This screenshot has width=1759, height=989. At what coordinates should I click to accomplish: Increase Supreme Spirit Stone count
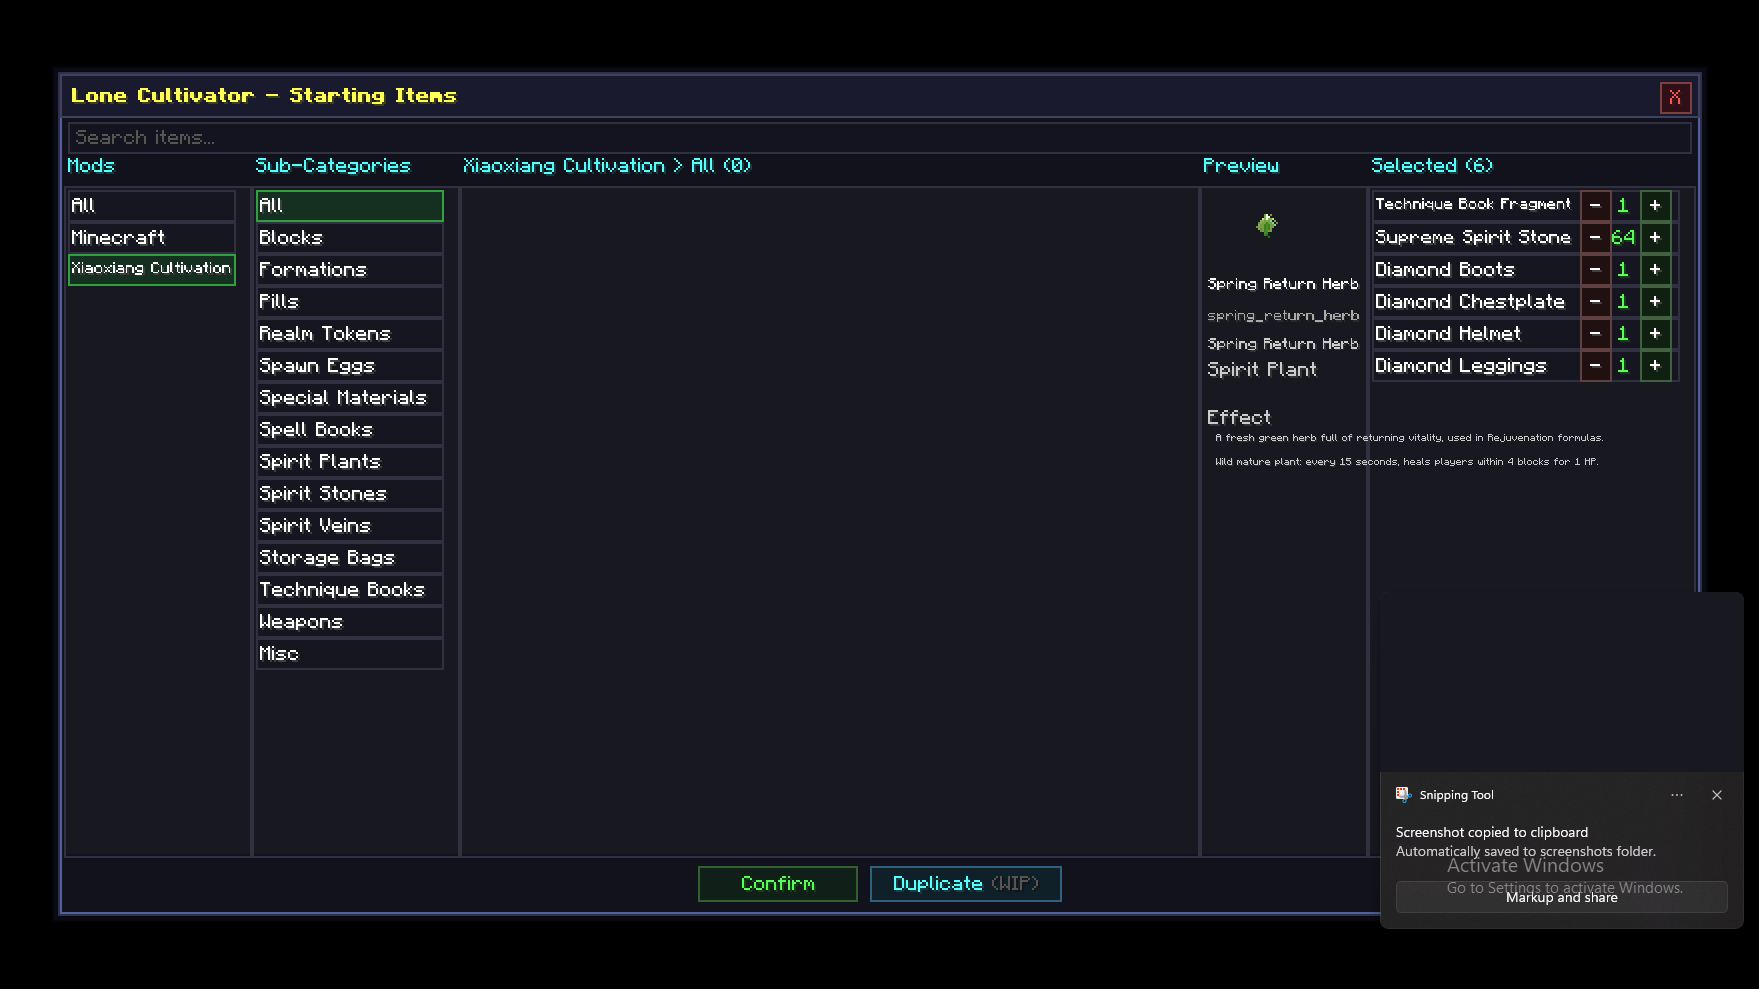[1655, 238]
